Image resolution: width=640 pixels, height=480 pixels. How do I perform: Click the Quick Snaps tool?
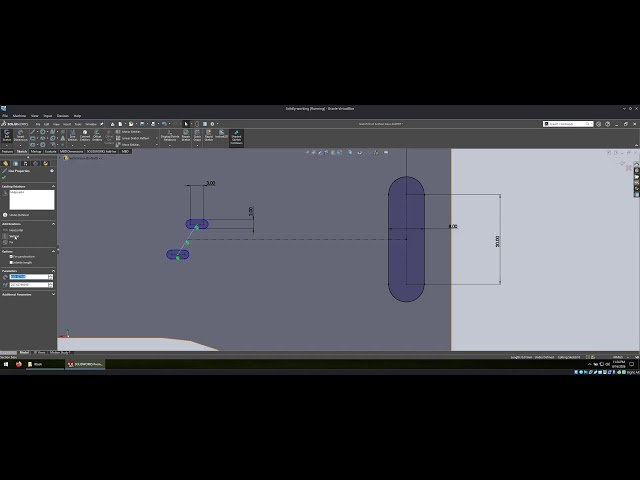click(x=197, y=136)
